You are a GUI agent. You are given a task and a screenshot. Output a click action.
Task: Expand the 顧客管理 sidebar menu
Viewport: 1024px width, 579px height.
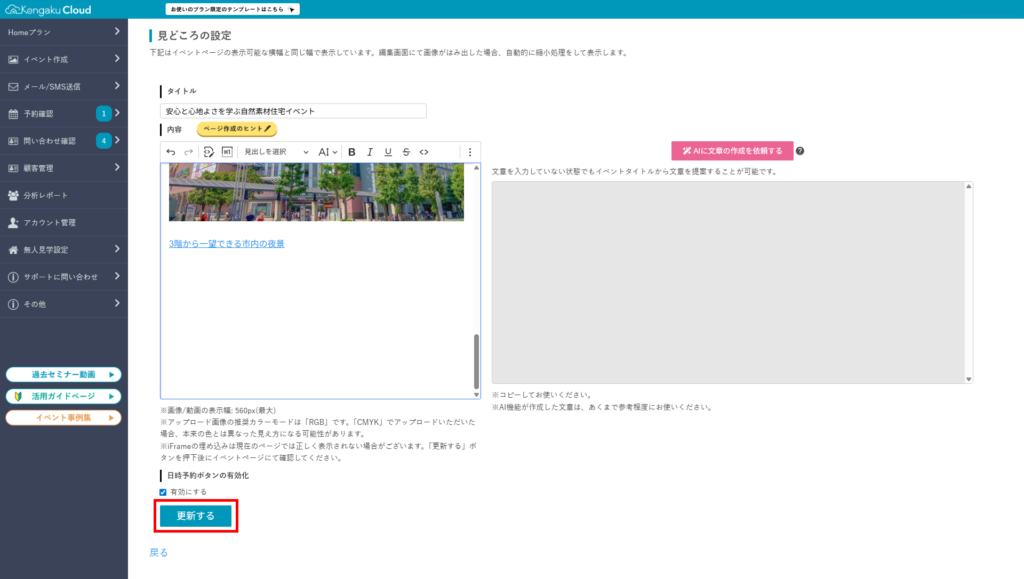[64, 168]
